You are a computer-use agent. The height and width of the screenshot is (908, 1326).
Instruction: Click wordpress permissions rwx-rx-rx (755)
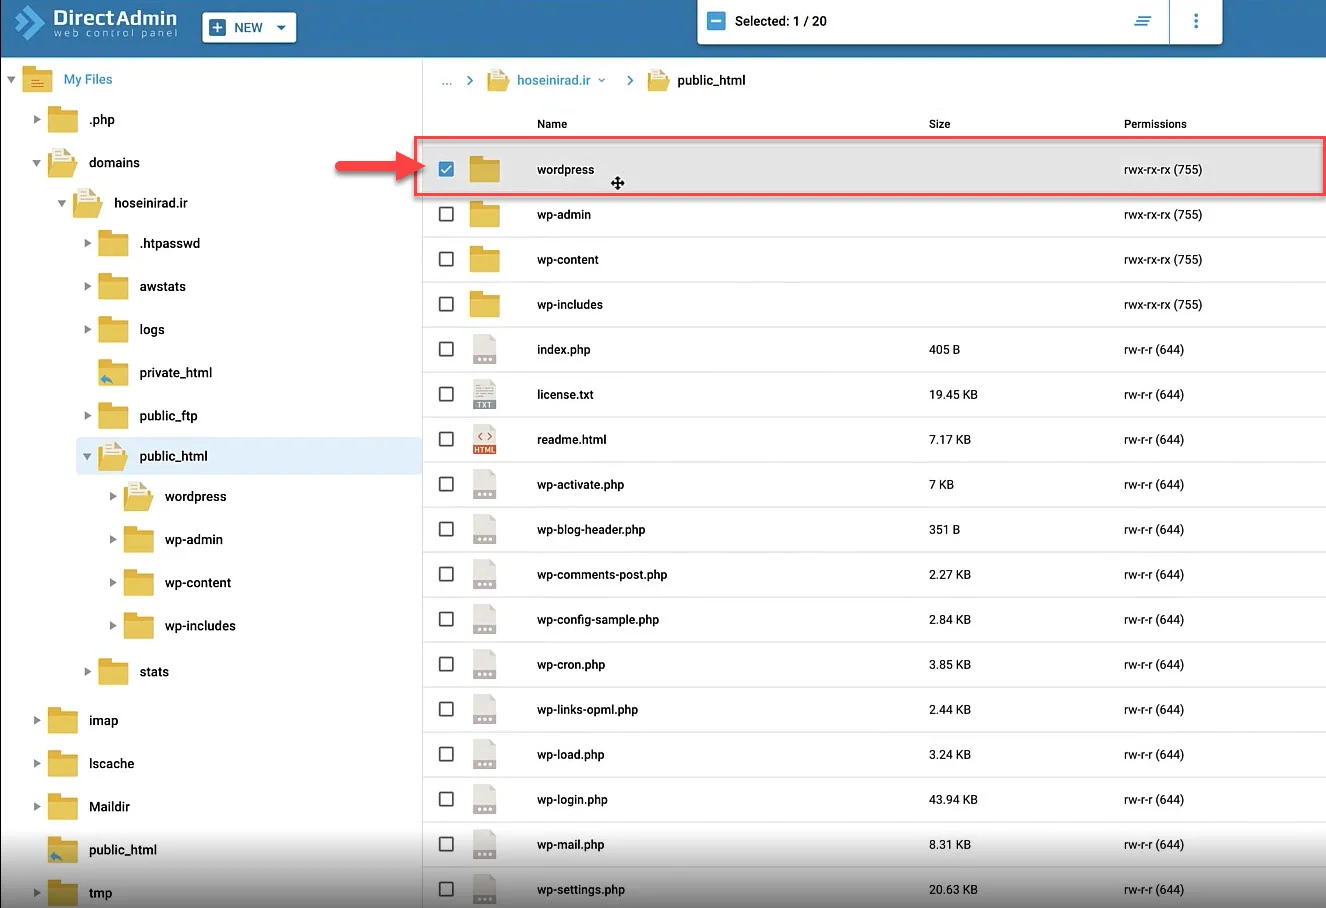1163,169
